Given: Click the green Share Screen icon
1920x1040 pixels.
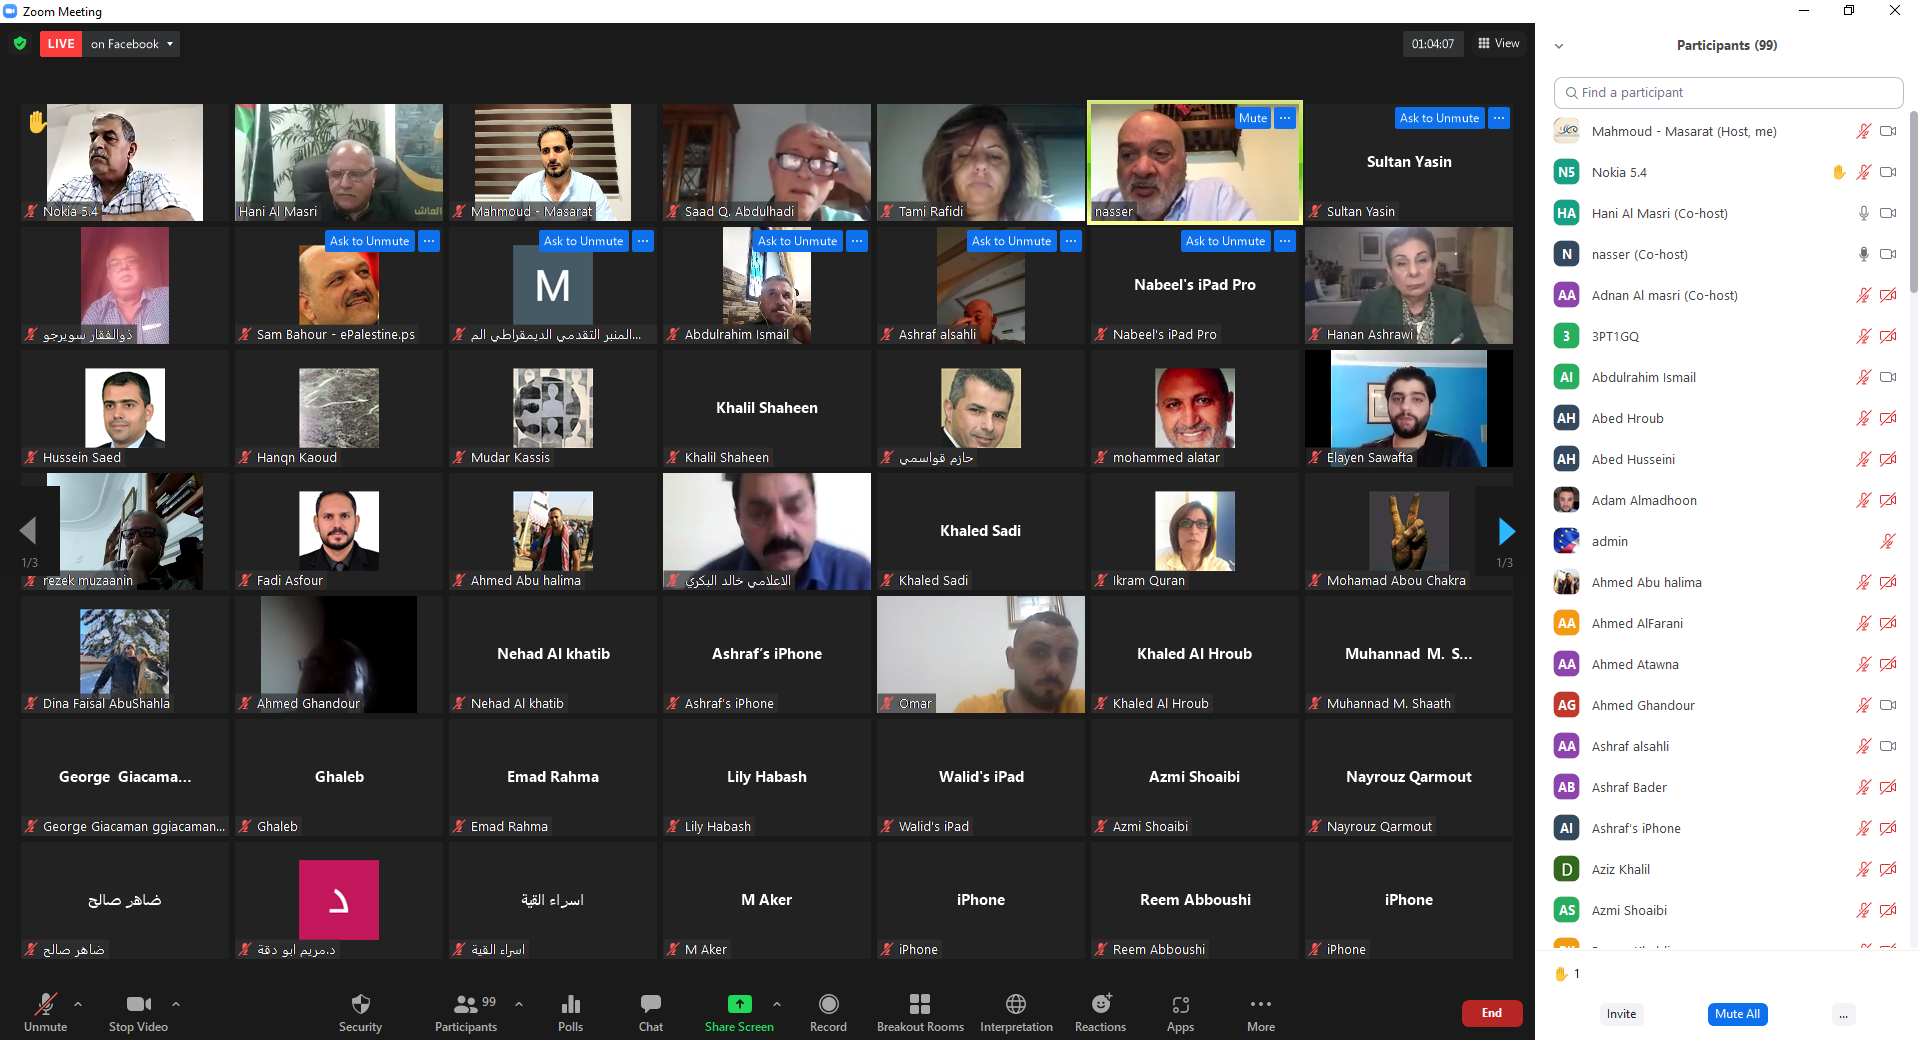Looking at the screenshot, I should click(739, 1005).
